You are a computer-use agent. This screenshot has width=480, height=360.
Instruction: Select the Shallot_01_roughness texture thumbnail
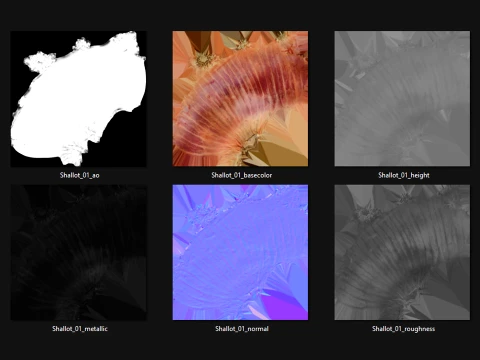coord(402,253)
